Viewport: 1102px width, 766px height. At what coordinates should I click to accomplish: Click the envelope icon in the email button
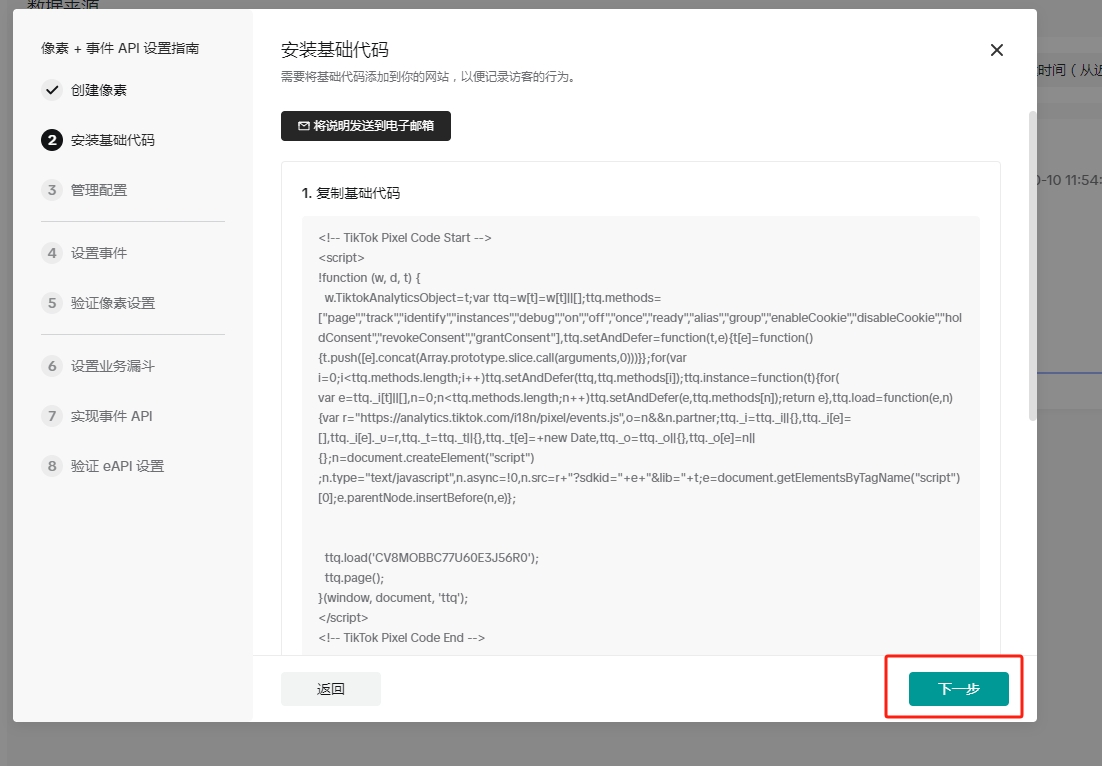pos(304,126)
